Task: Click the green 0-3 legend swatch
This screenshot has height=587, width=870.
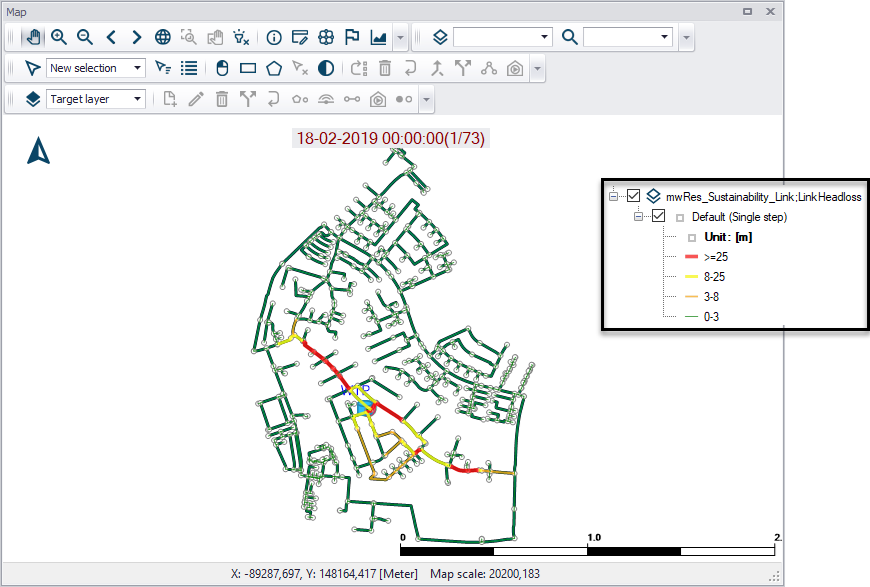Action: pos(691,316)
